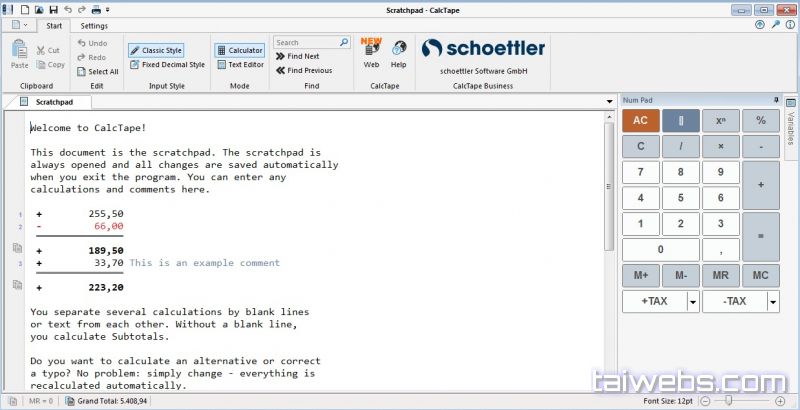This screenshot has width=800, height=410.
Task: Adjust the font size zoom slider
Action: [729, 401]
